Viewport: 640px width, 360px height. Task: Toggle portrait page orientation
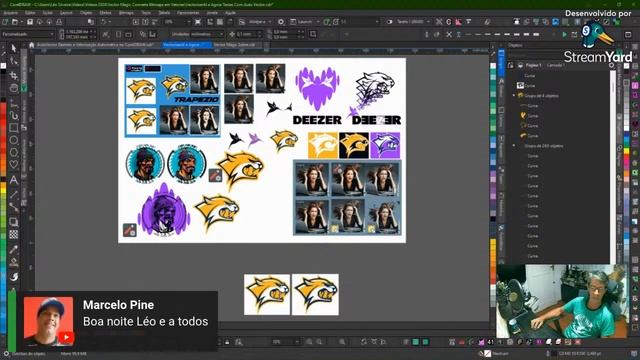click(x=118, y=35)
